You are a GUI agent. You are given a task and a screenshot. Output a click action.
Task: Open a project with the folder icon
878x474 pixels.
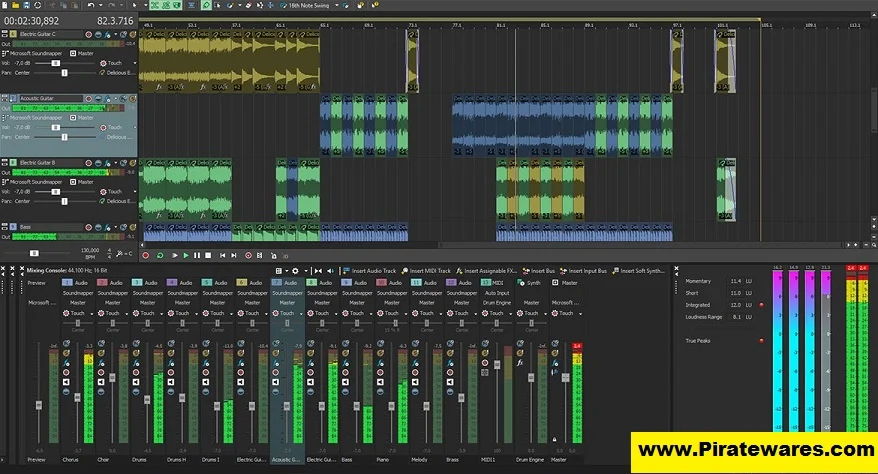tap(16, 5)
